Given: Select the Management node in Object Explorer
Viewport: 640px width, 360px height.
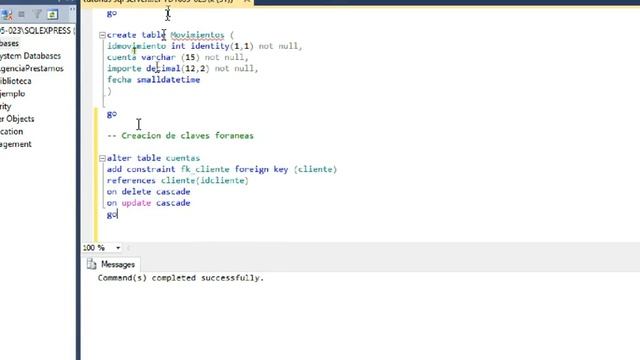Looking at the screenshot, I should pos(16,144).
